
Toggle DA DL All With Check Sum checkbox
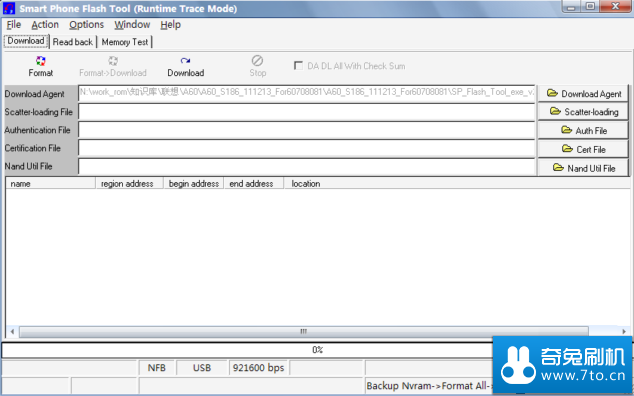pos(298,66)
